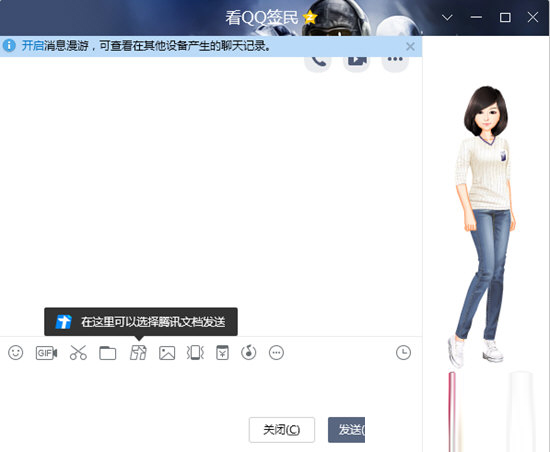The height and width of the screenshot is (452, 550).
Task: Click the yellow star badge beside name
Action: click(310, 17)
